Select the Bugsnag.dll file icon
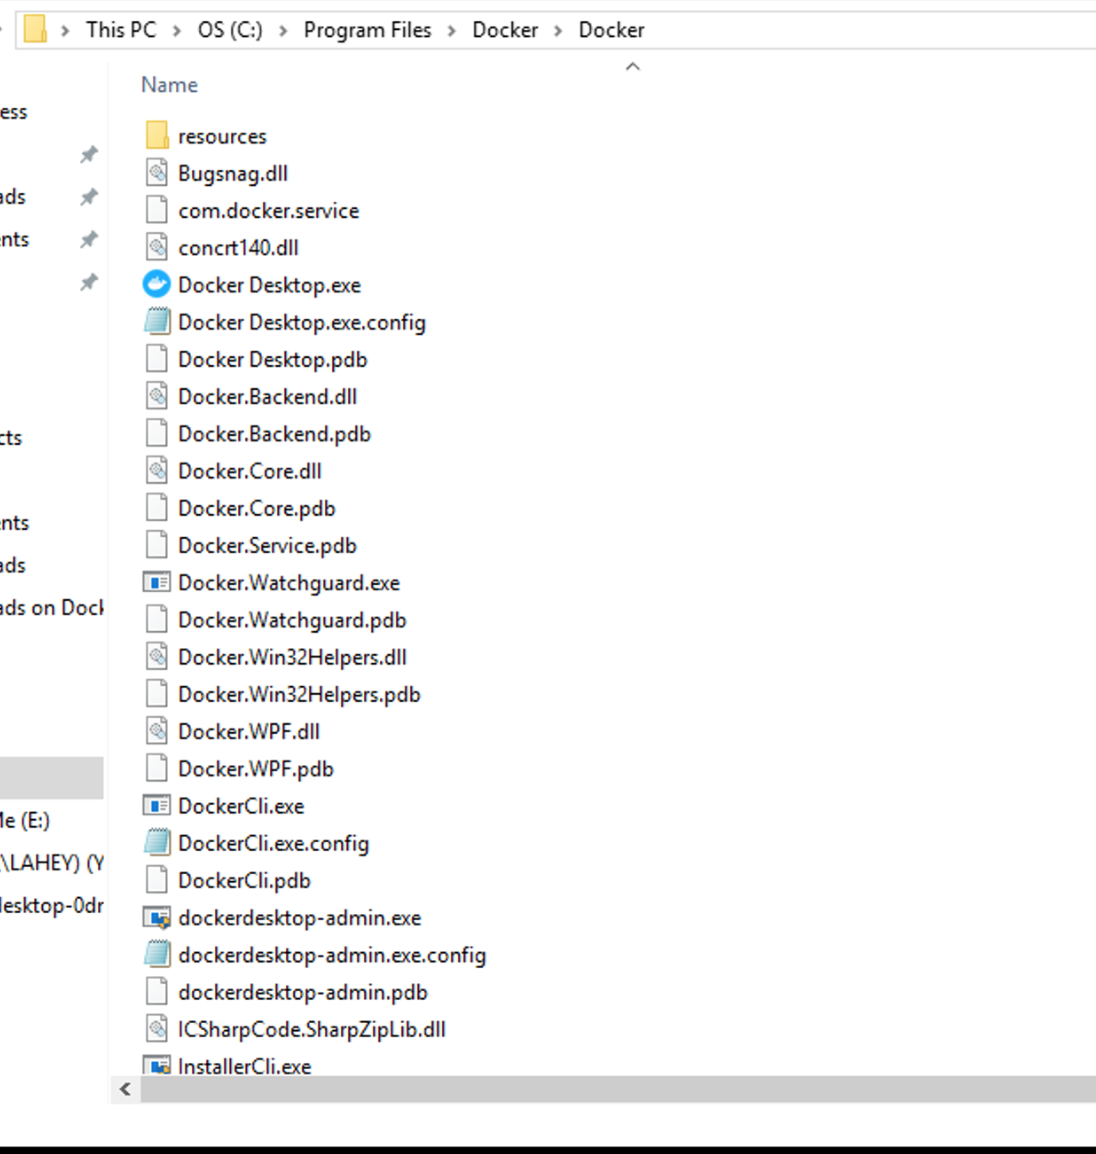The width and height of the screenshot is (1096, 1154). click(x=157, y=173)
